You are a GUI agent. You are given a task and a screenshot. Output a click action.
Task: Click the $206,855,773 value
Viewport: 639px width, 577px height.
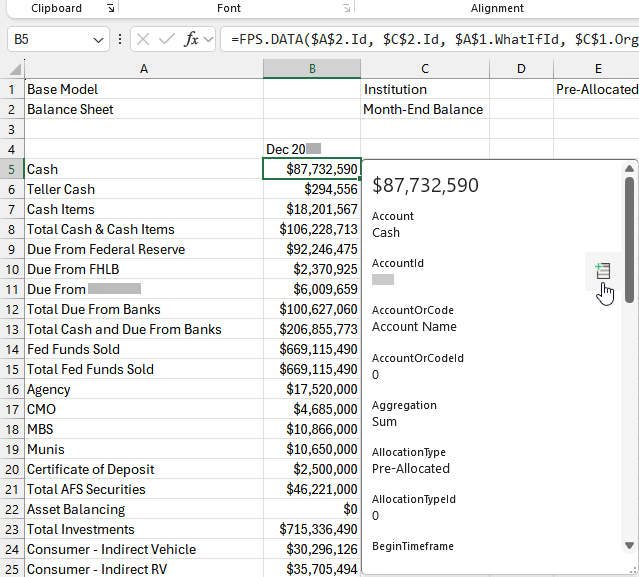[318, 329]
